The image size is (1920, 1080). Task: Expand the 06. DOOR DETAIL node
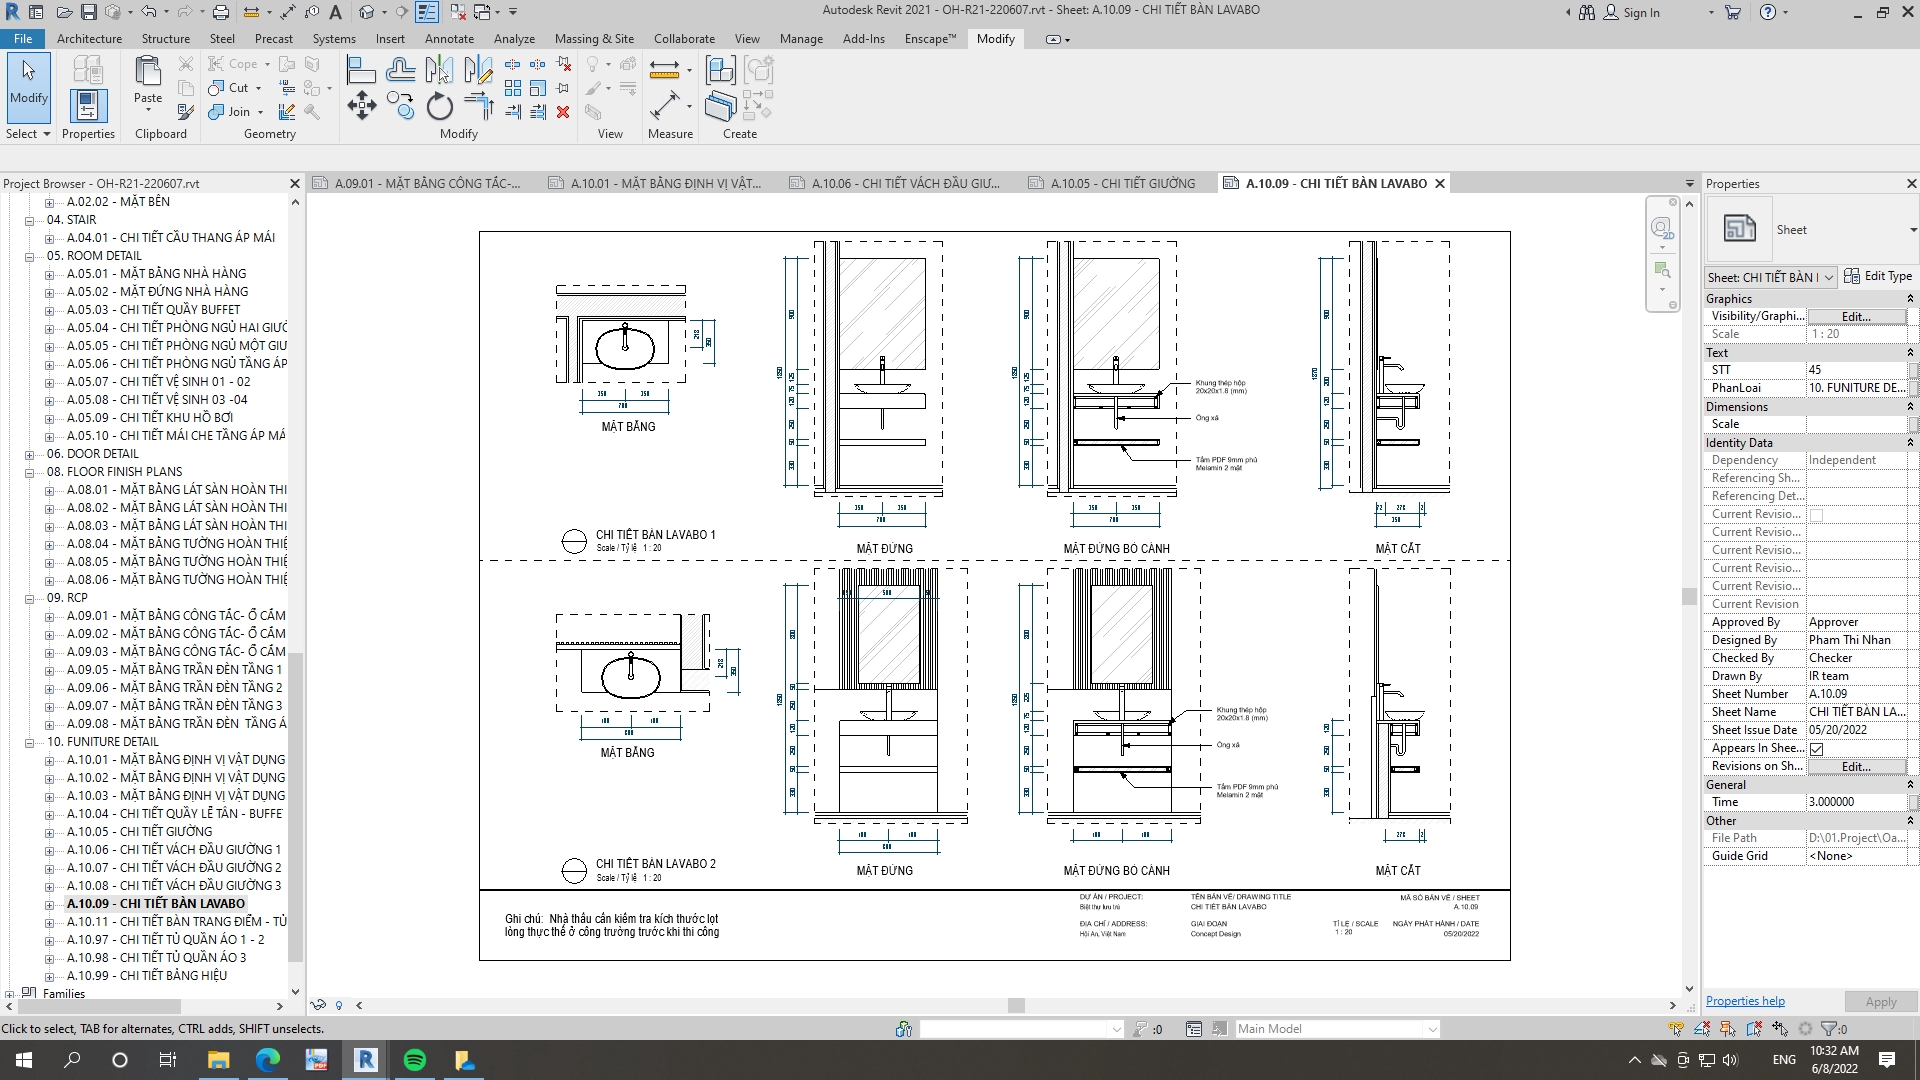pyautogui.click(x=30, y=454)
